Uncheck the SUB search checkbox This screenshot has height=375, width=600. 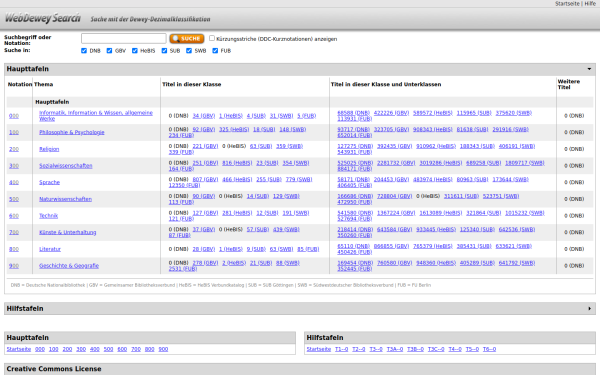click(164, 51)
